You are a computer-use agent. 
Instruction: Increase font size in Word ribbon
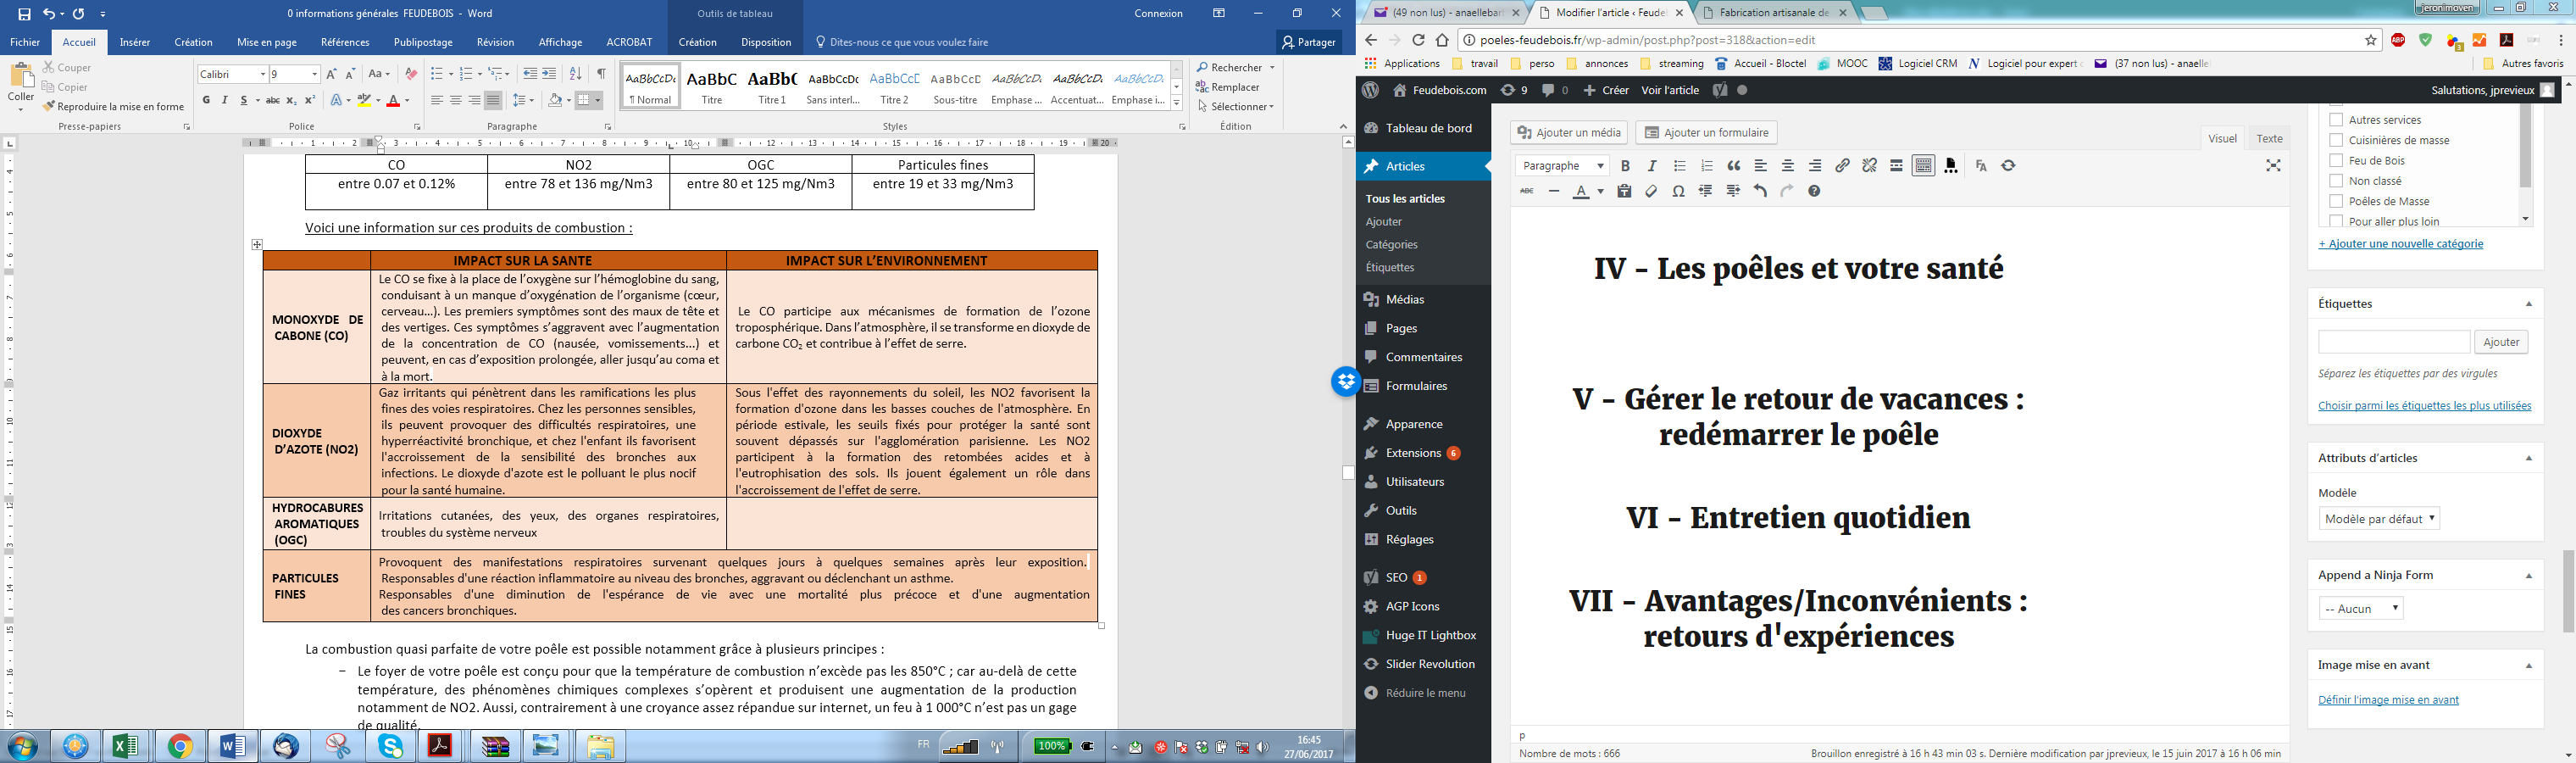tap(332, 74)
